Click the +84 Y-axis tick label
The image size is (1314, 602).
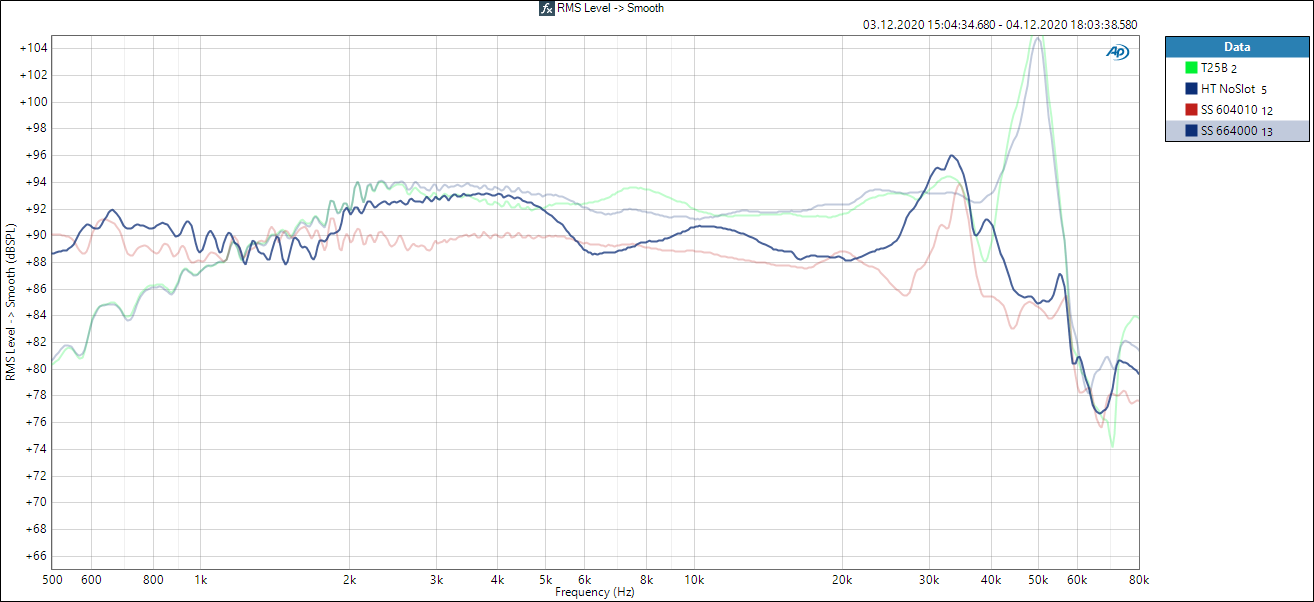[x=35, y=315]
